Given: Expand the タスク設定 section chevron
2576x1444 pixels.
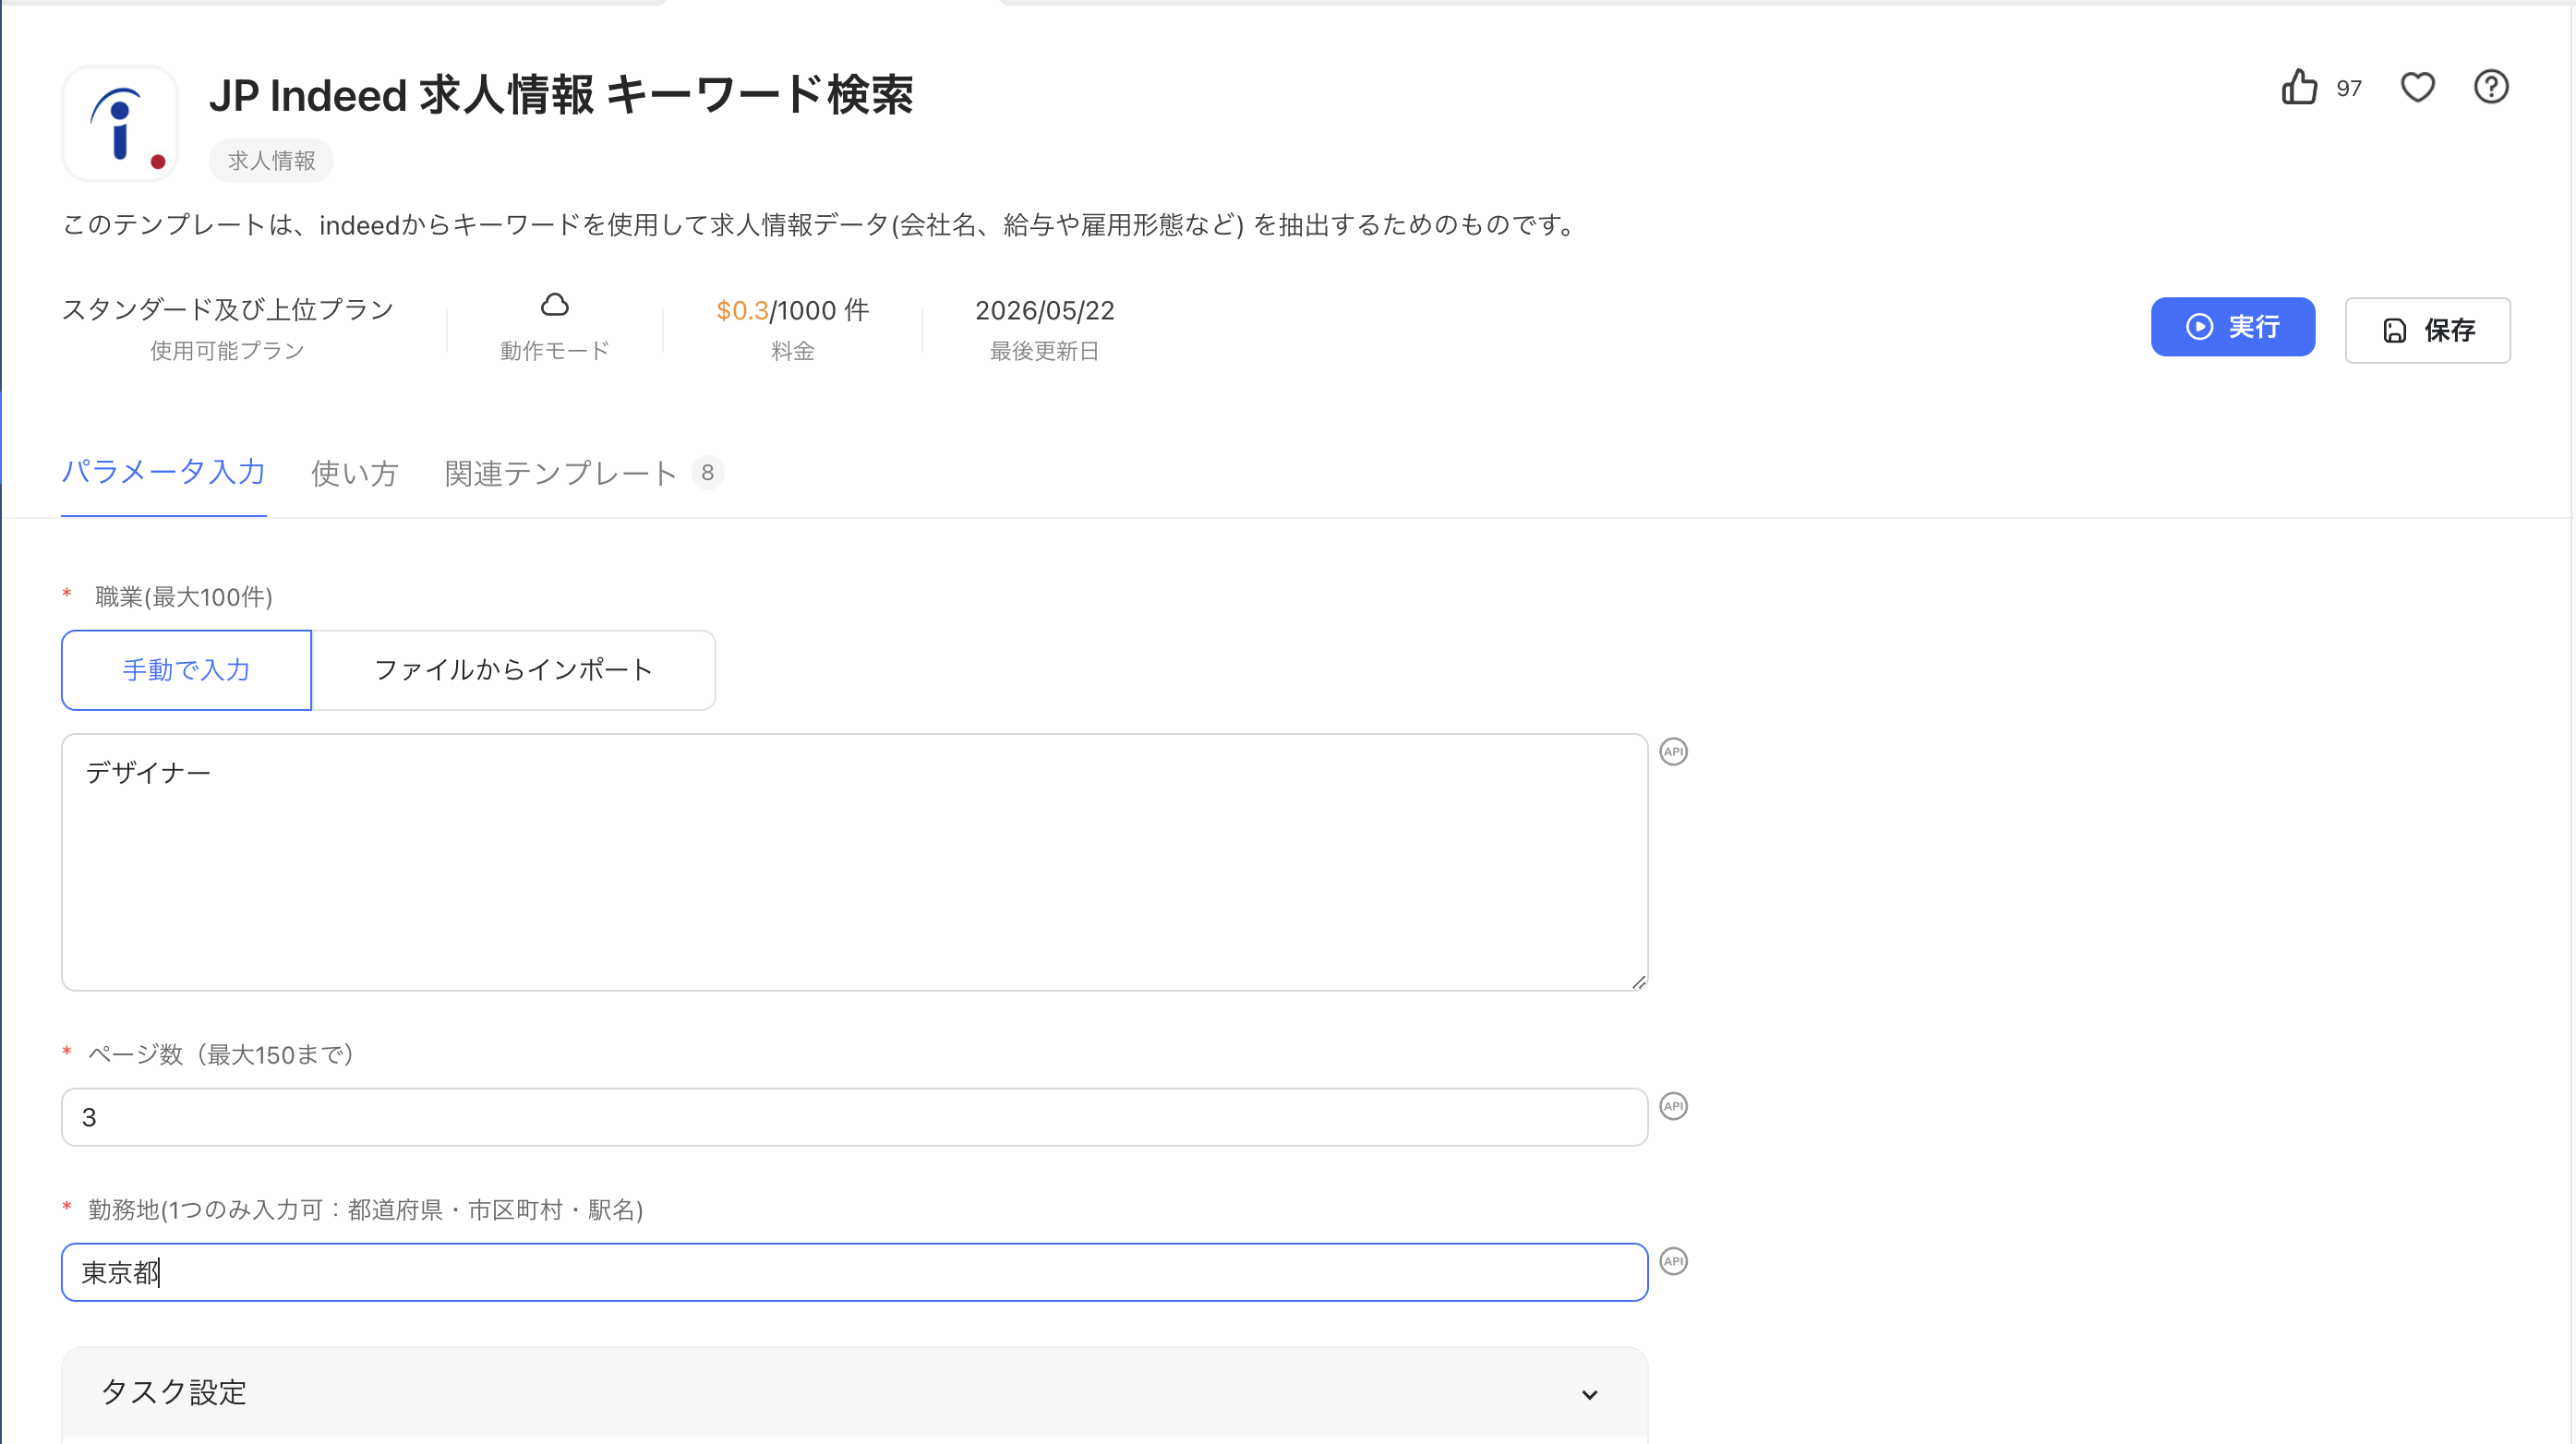Looking at the screenshot, I should coord(1589,1394).
